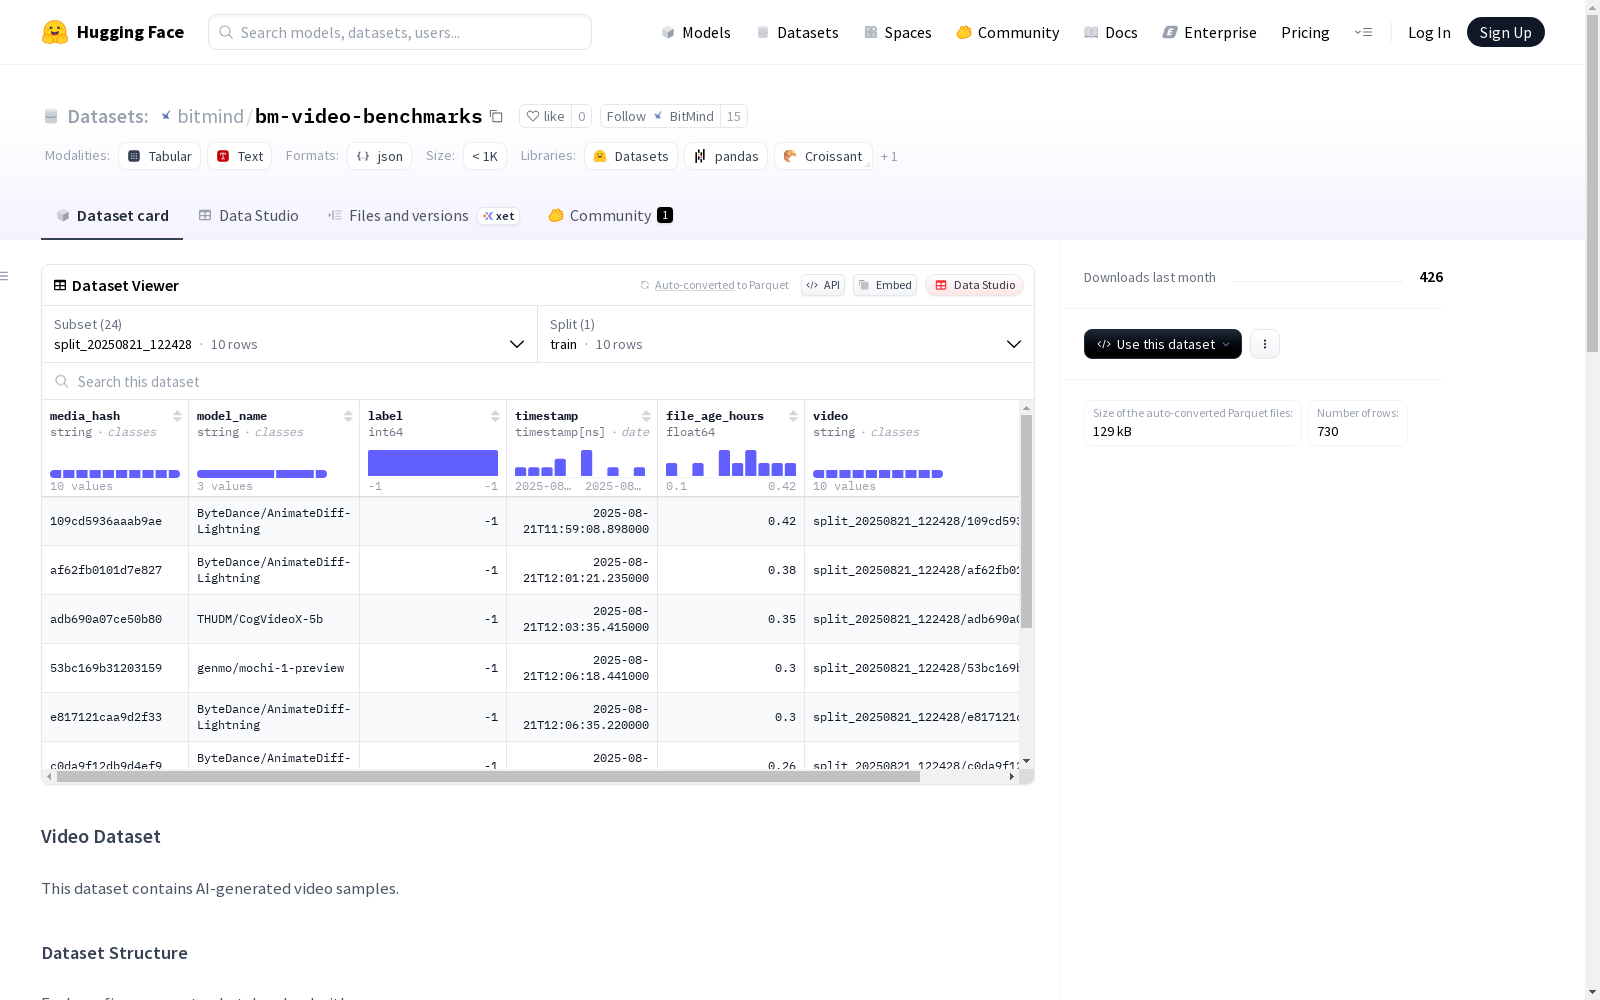Open Community in the top navigation
The image size is (1600, 1000).
coord(1008,32)
